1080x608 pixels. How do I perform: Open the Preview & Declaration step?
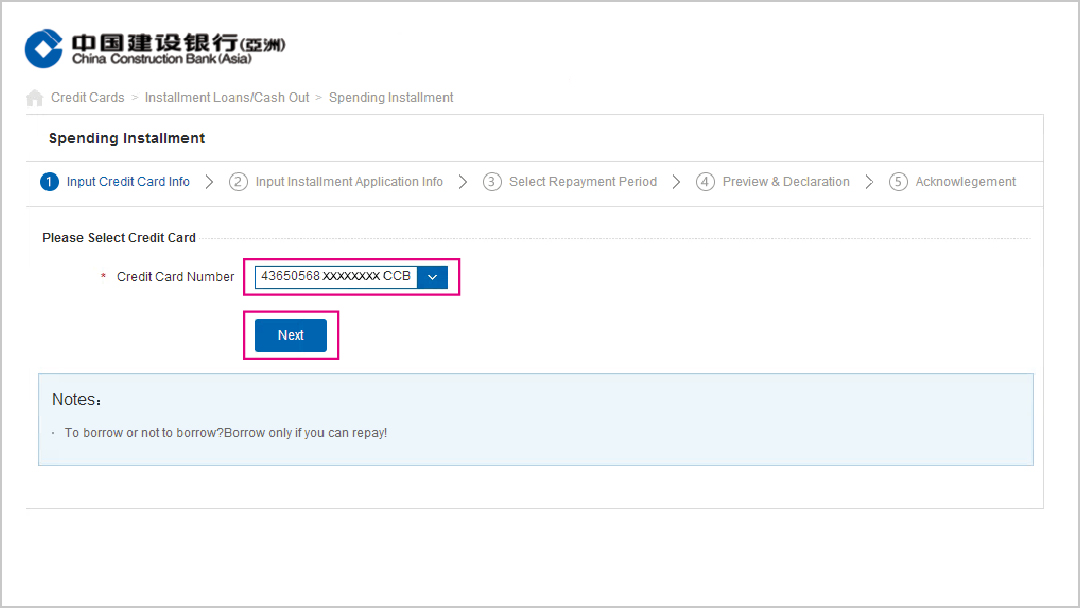point(786,182)
